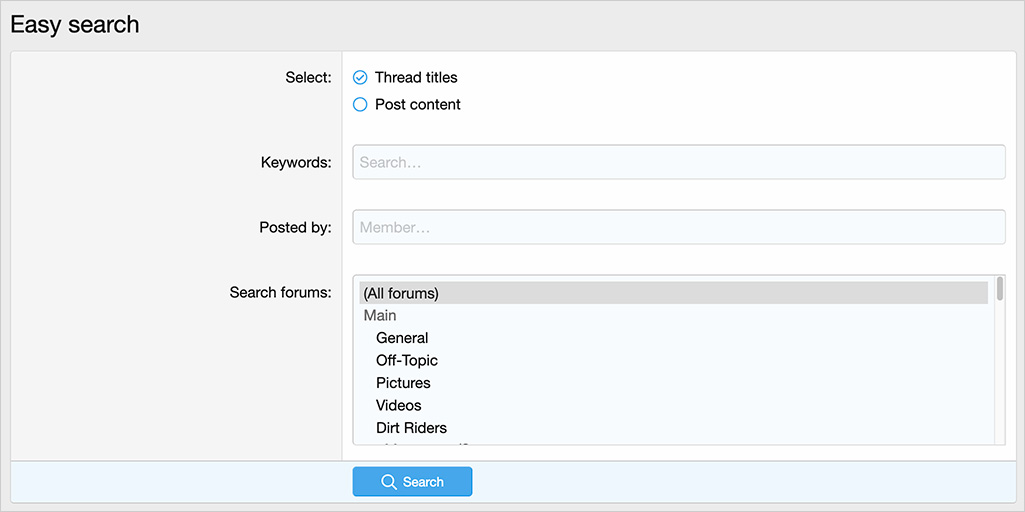Pick General from the forums list
The height and width of the screenshot is (512, 1025).
(x=402, y=338)
